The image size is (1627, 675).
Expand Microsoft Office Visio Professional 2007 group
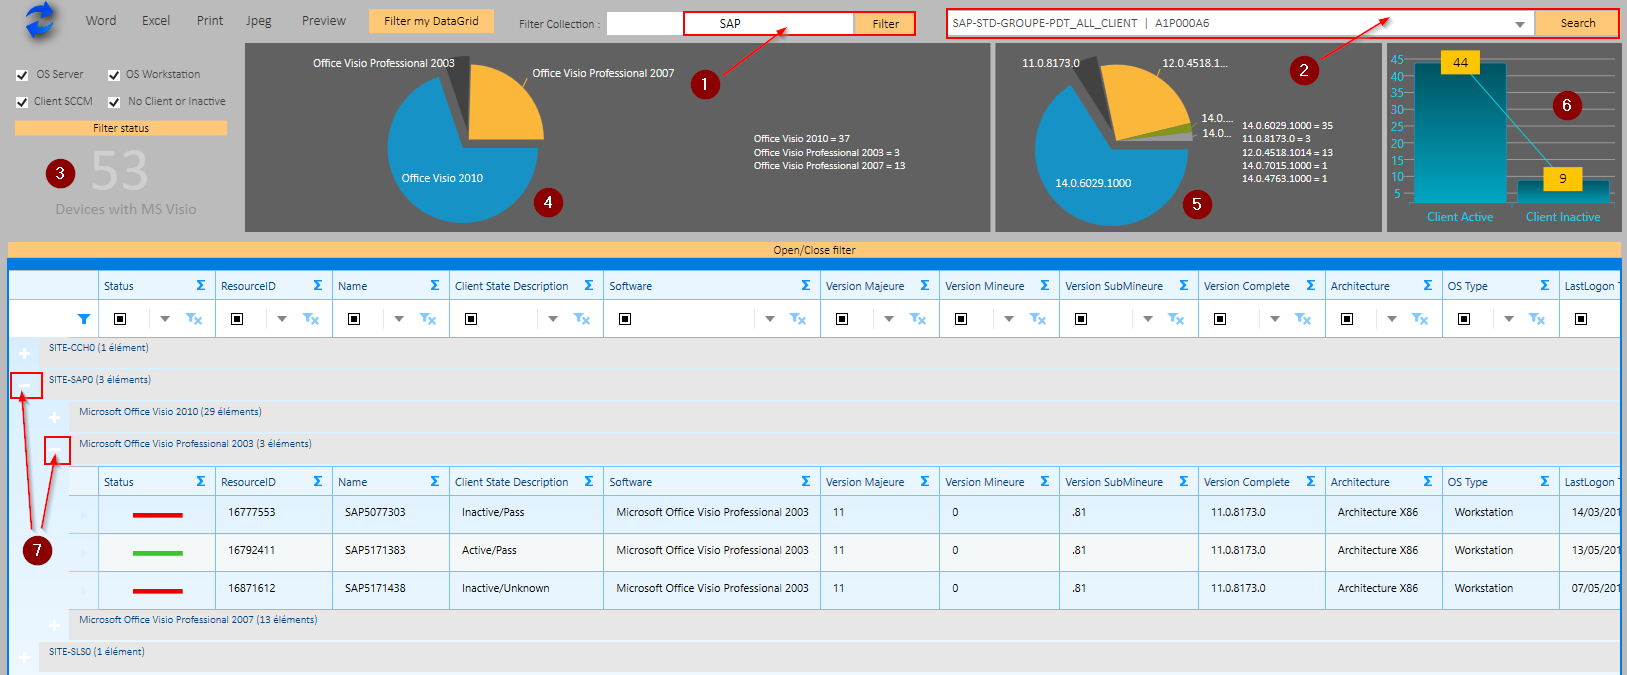(x=55, y=625)
